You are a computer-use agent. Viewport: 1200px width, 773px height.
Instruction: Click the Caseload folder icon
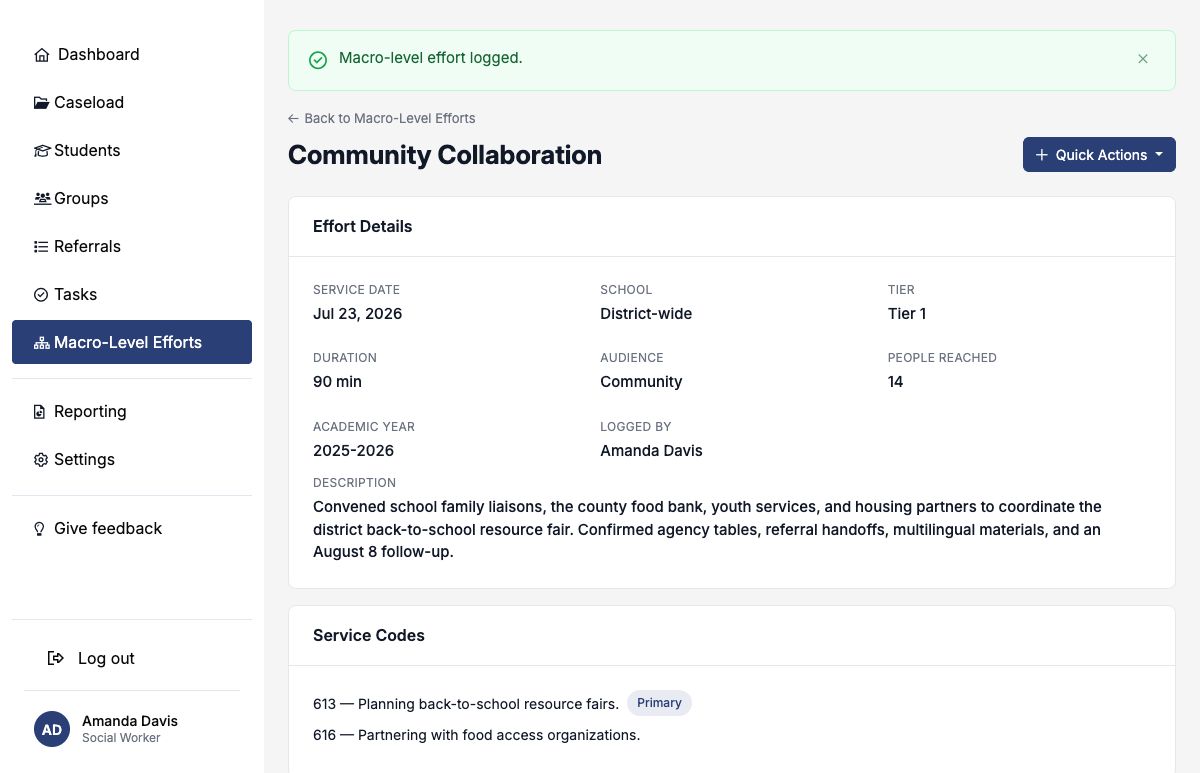(42, 103)
